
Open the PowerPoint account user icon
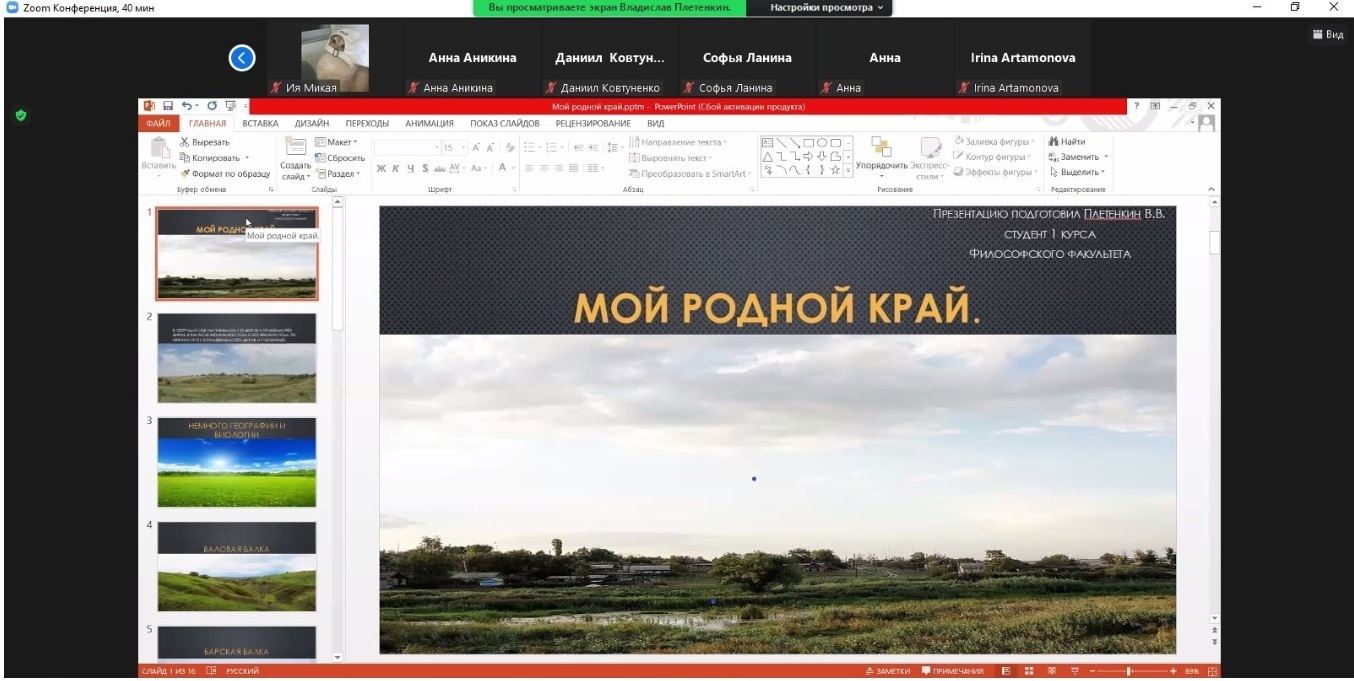(1207, 122)
